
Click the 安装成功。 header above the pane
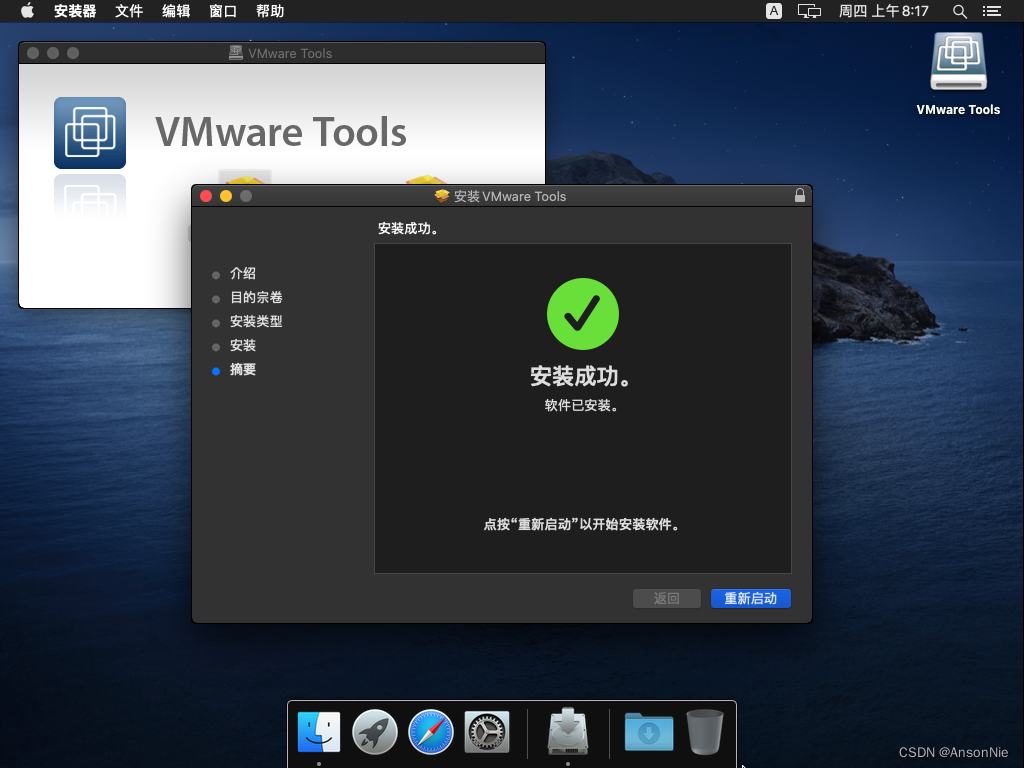pos(409,229)
